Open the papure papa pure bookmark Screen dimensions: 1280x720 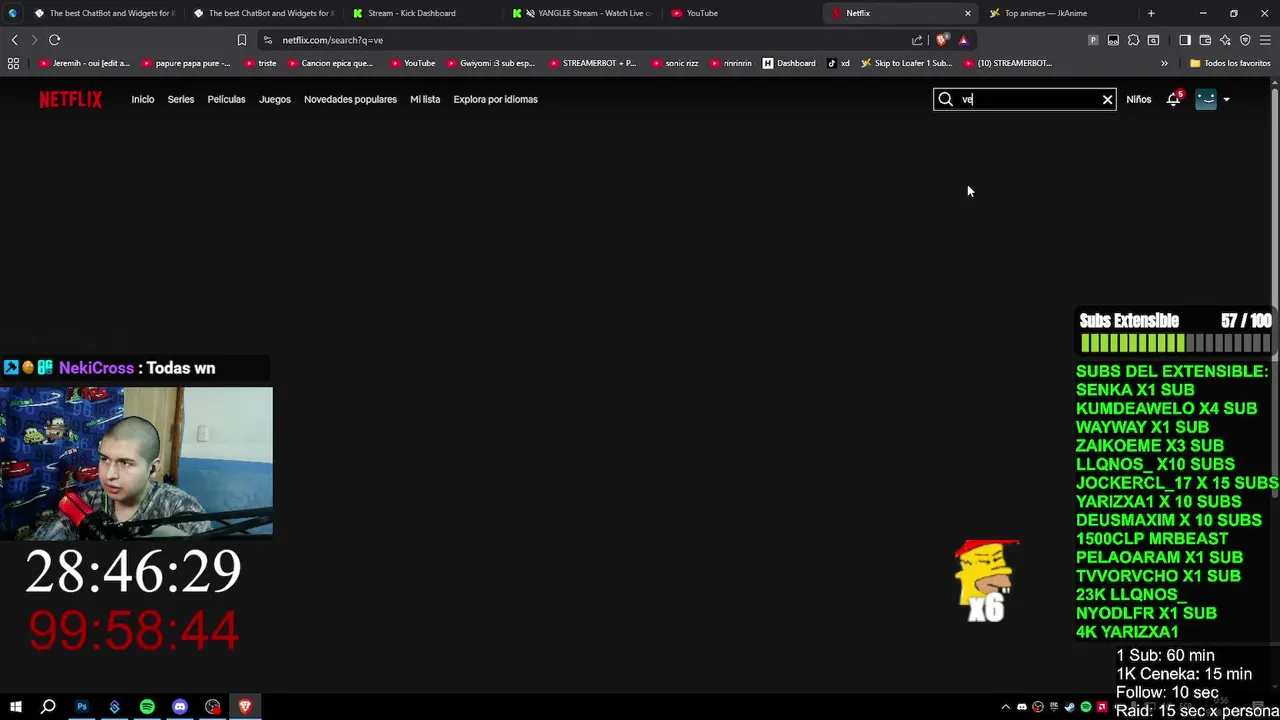pos(187,63)
